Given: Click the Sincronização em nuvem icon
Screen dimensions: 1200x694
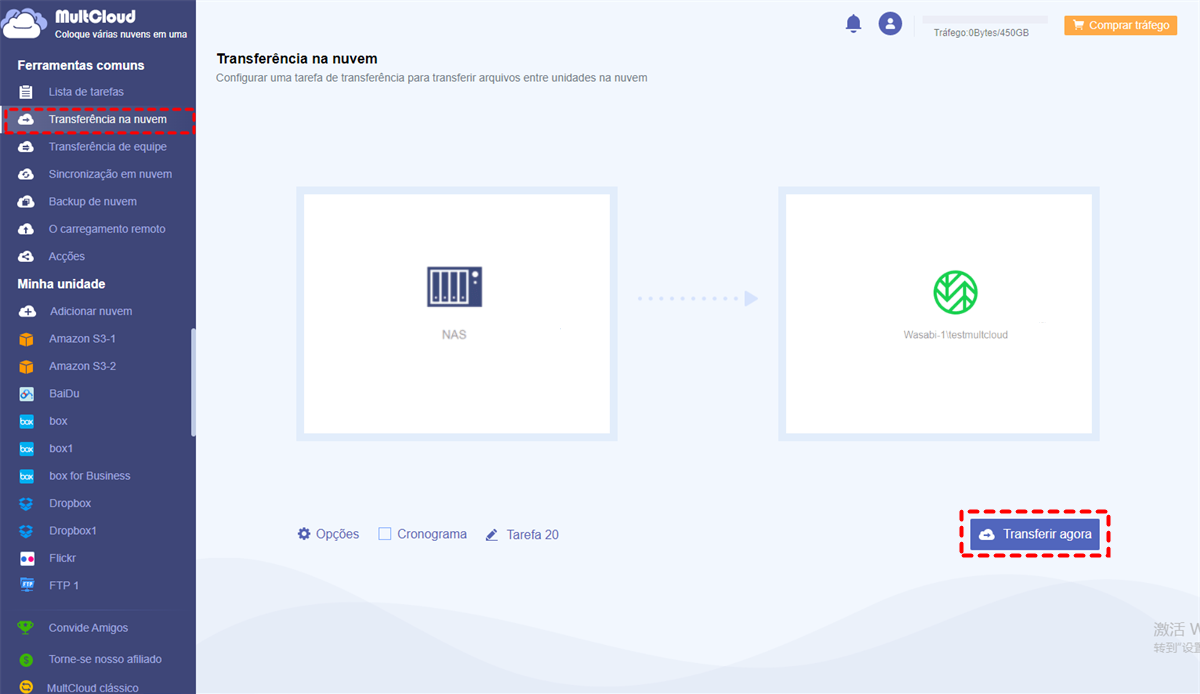Looking at the screenshot, I should 27,174.
